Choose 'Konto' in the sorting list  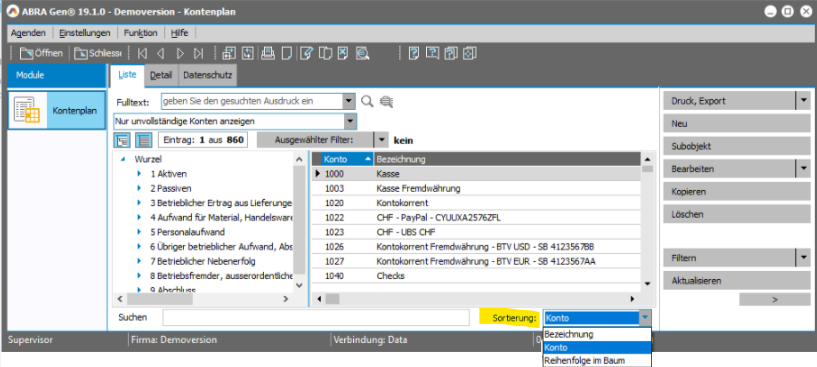point(597,348)
